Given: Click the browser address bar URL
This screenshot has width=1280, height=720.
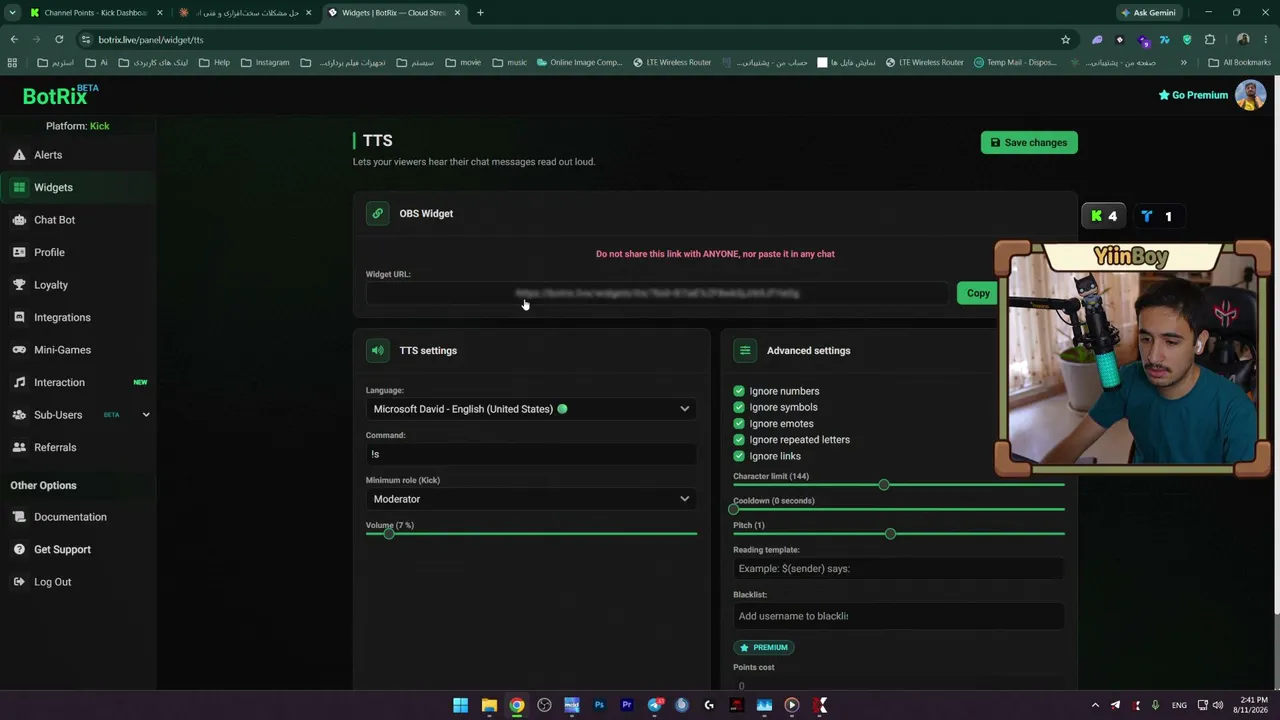Looking at the screenshot, I should (x=151, y=40).
